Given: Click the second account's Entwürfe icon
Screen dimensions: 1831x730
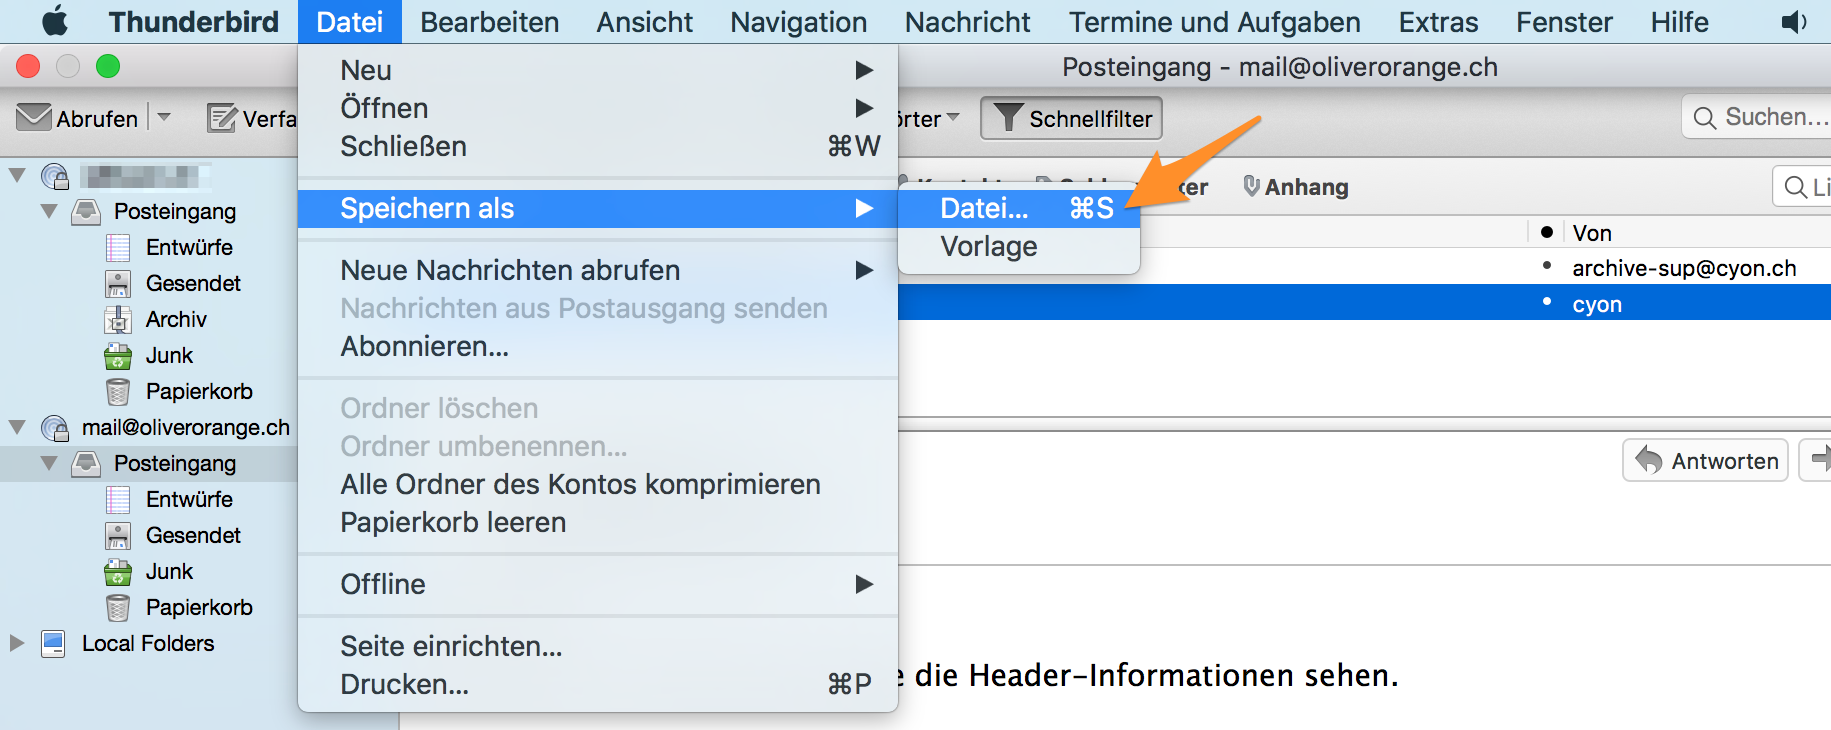Looking at the screenshot, I should 118,499.
